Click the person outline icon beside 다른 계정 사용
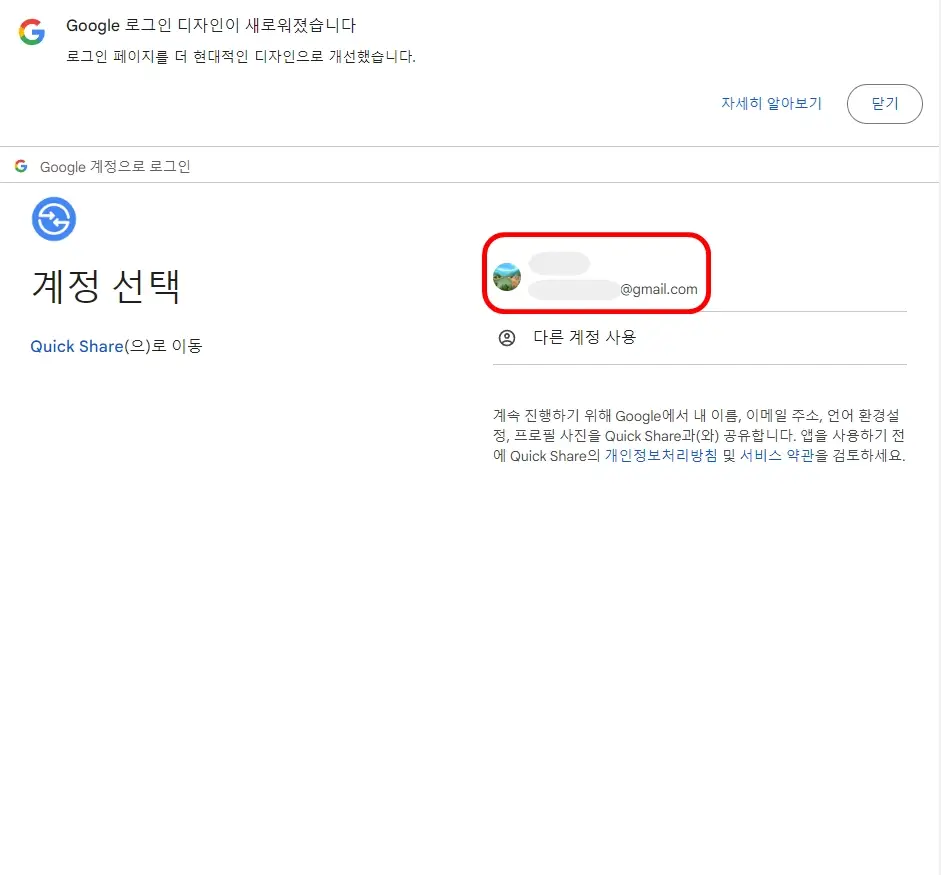 click(507, 338)
